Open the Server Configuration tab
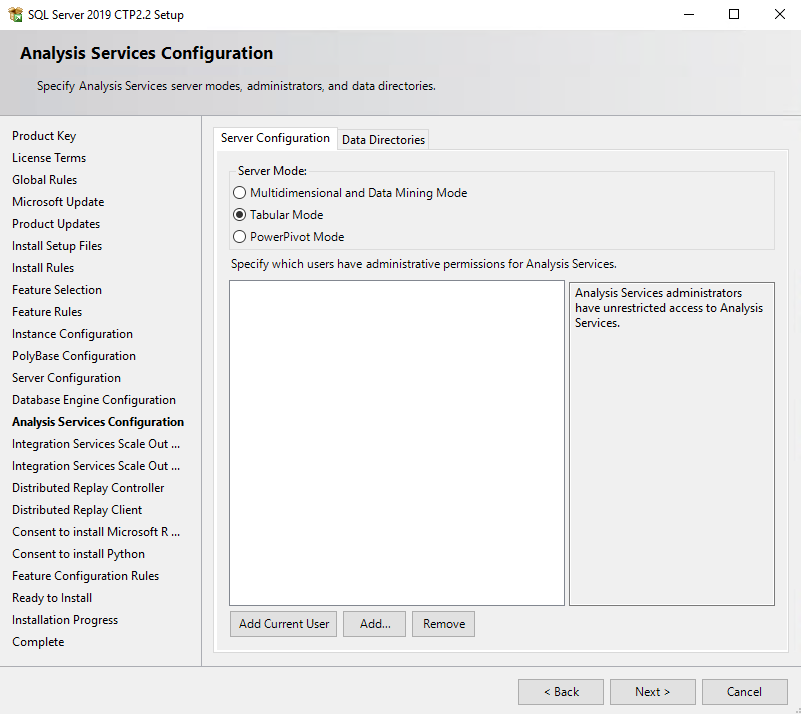This screenshot has width=801, height=714. [x=275, y=138]
